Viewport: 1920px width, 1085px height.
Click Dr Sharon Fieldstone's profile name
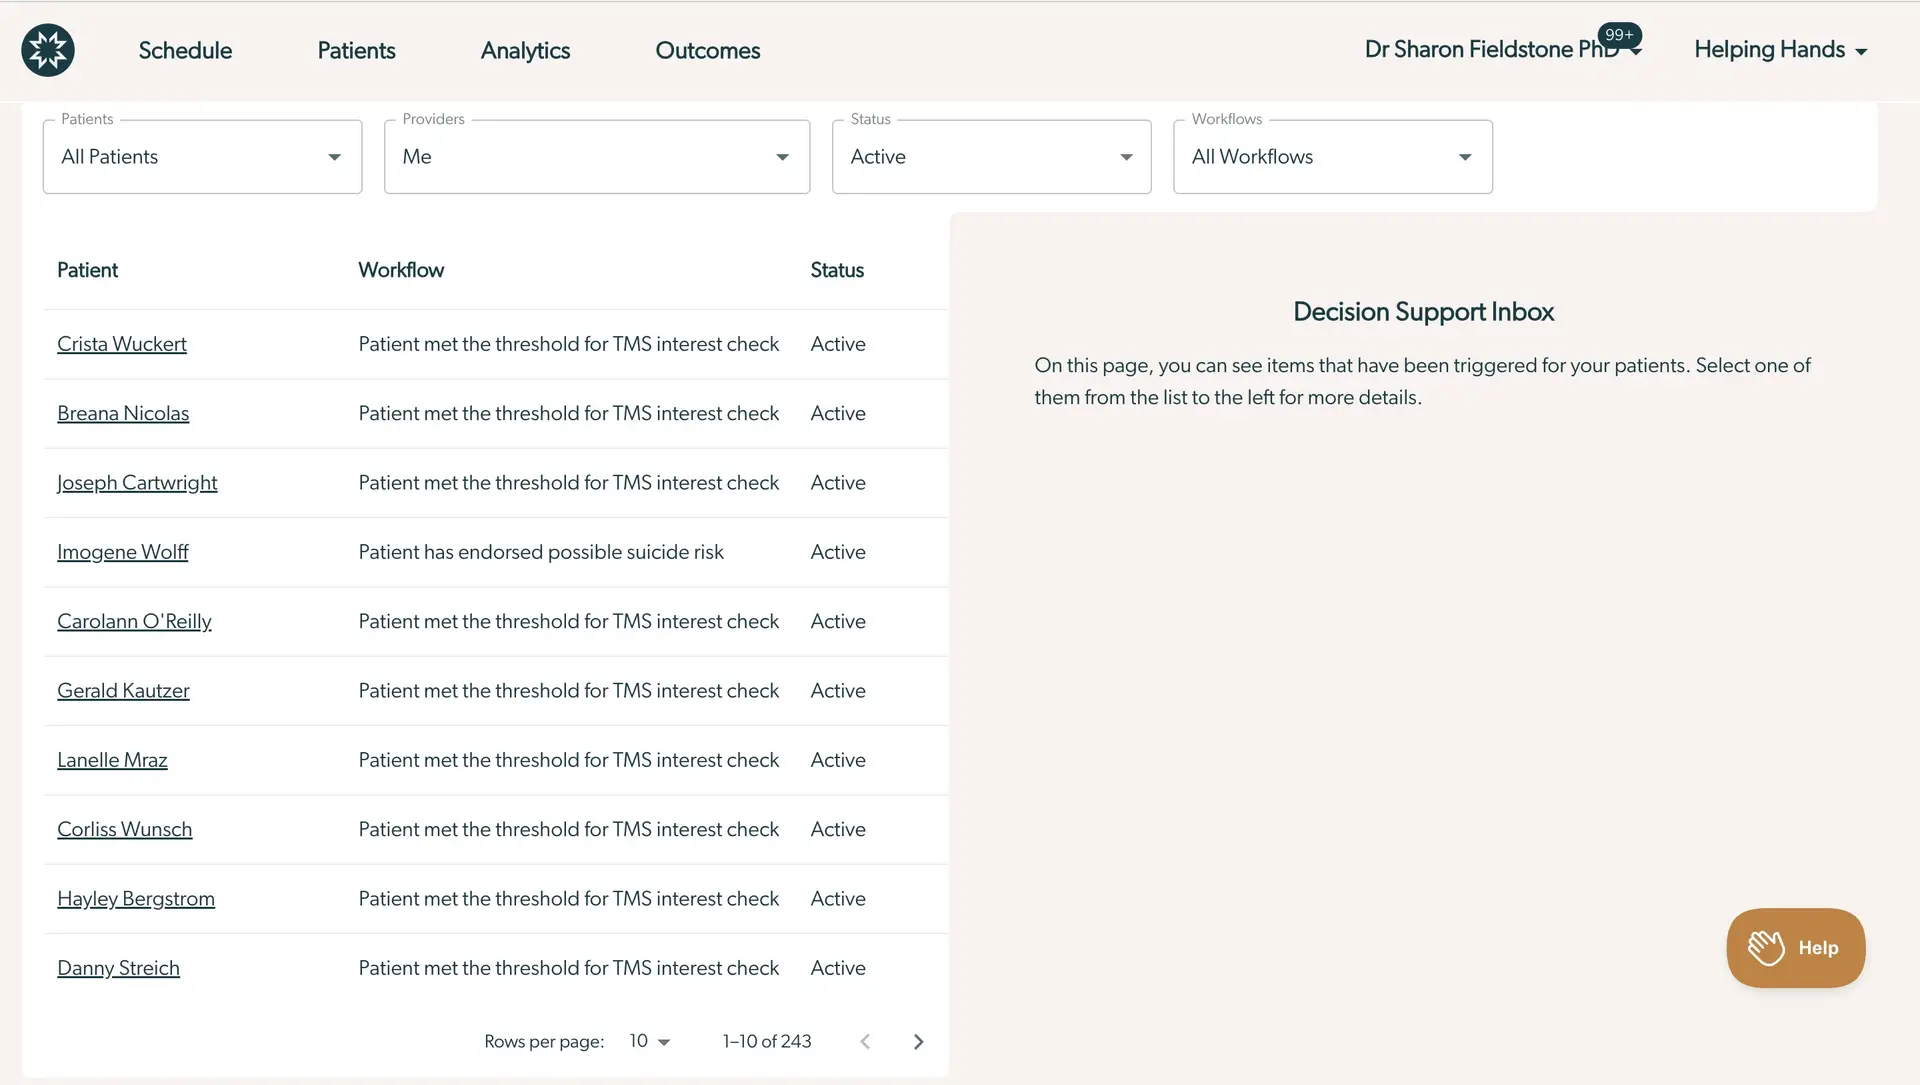[1484, 48]
